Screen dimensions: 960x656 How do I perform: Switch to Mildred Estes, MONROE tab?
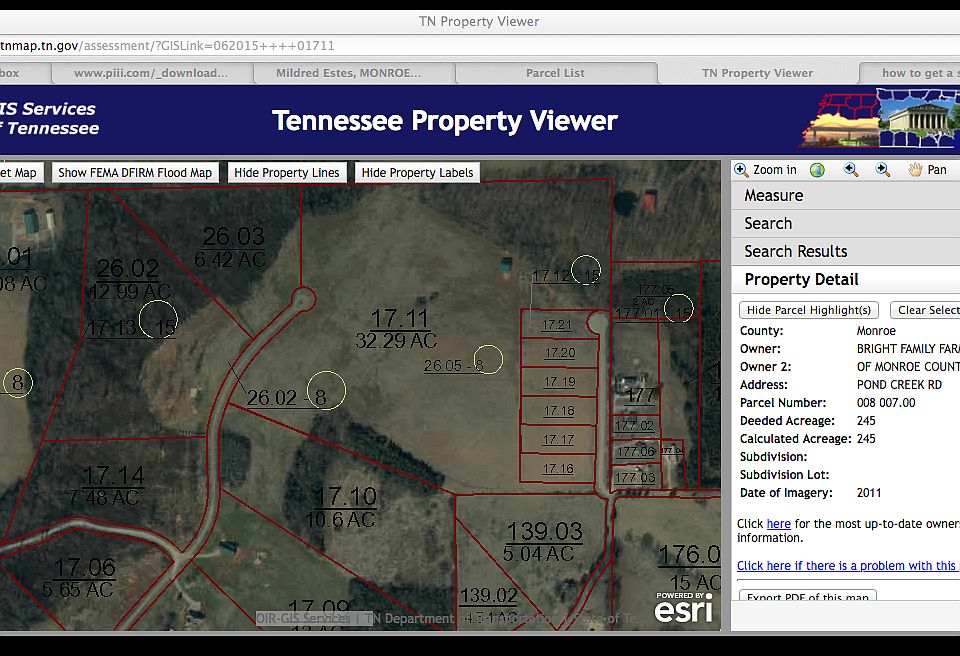(348, 73)
